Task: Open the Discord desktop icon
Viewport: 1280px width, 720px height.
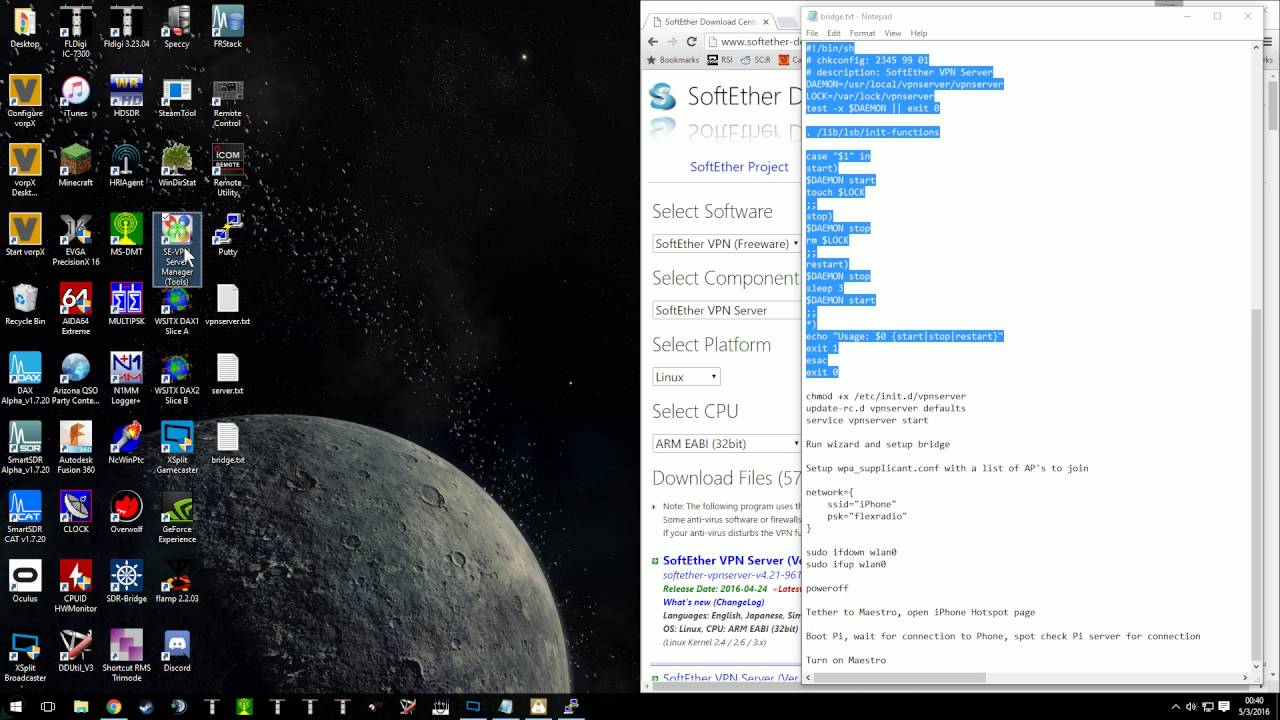Action: click(177, 651)
